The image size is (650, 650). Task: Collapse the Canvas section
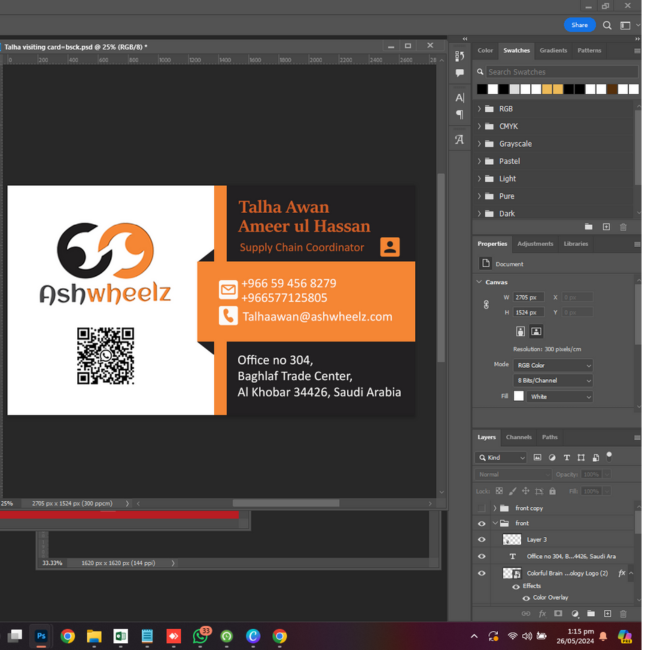[479, 282]
